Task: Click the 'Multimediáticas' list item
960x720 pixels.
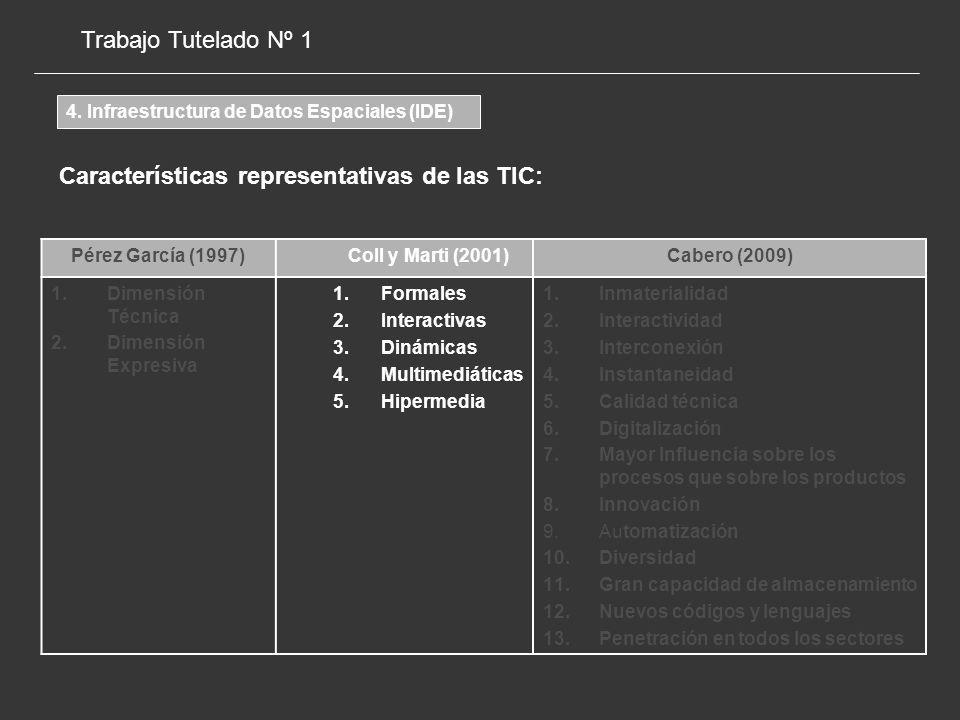Action: point(452,374)
